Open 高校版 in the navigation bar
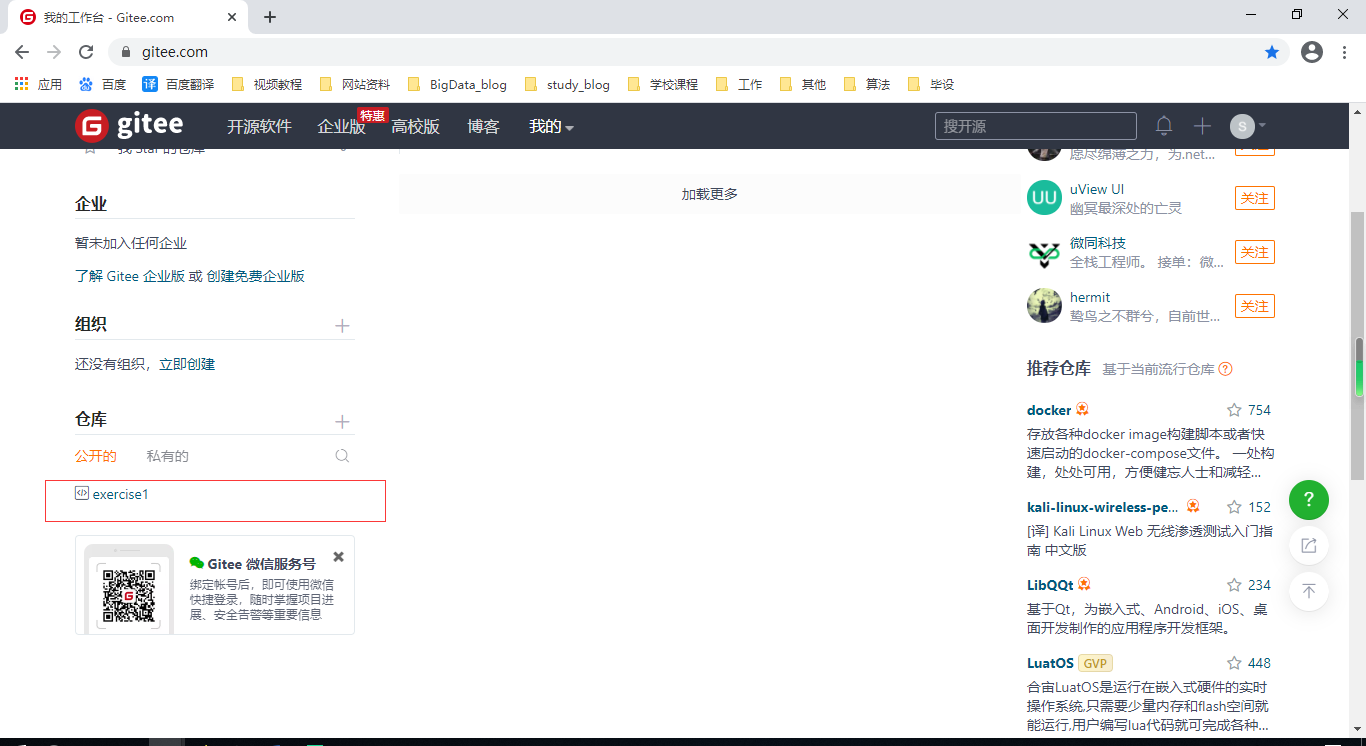The height and width of the screenshot is (746, 1366). tap(415, 127)
